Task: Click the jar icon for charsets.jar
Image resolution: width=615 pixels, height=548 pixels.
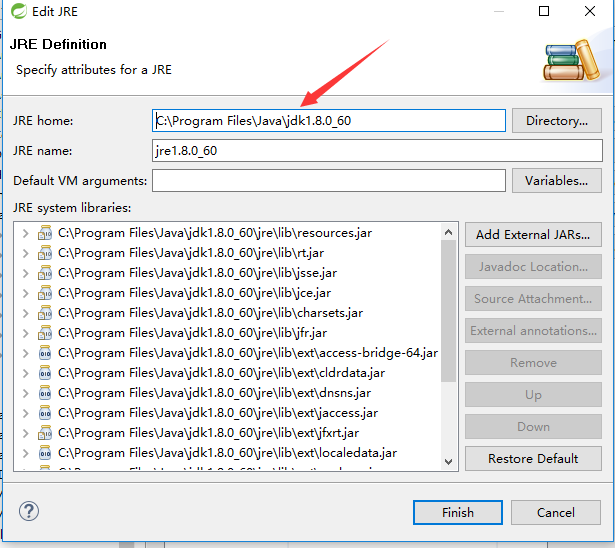Action: tap(45, 313)
